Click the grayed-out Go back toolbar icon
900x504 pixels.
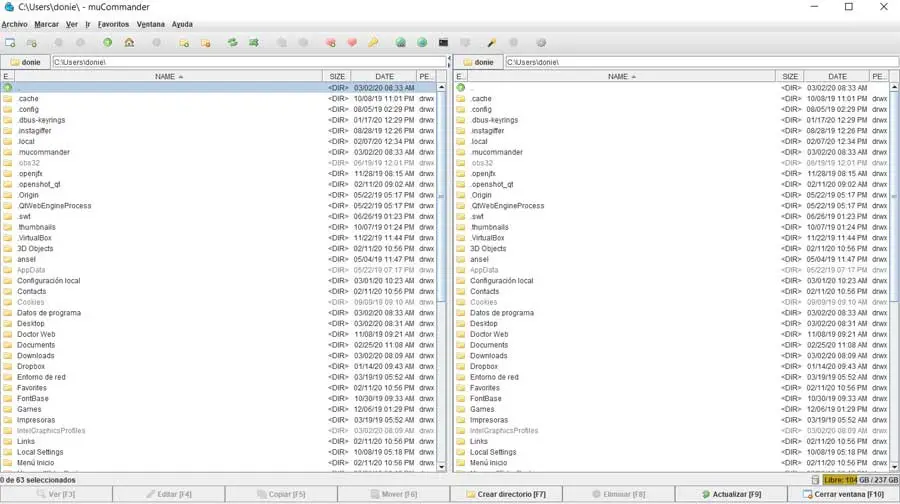click(x=59, y=42)
